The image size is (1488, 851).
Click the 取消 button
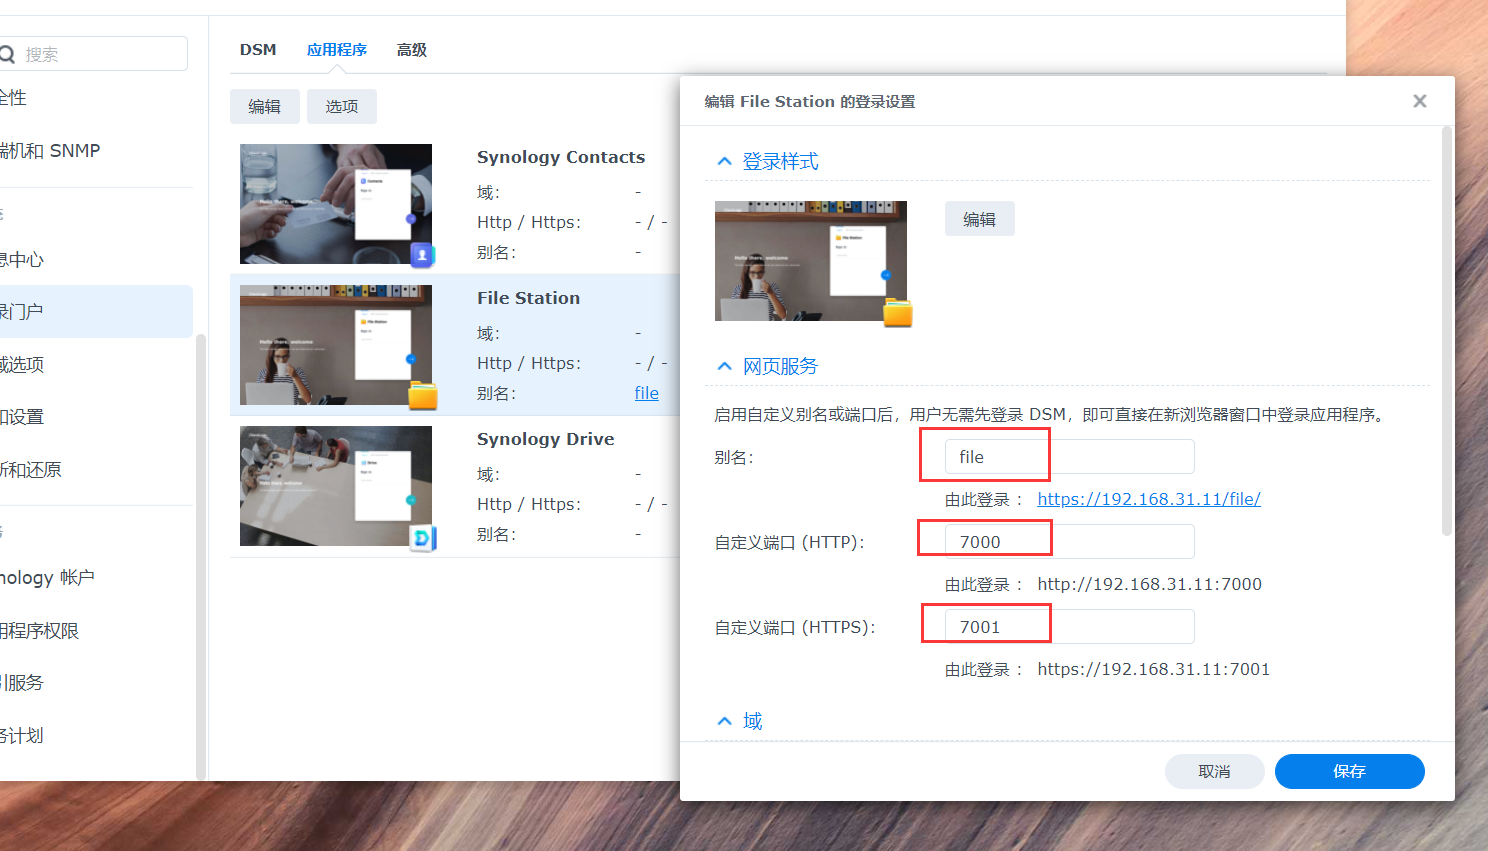(1215, 771)
